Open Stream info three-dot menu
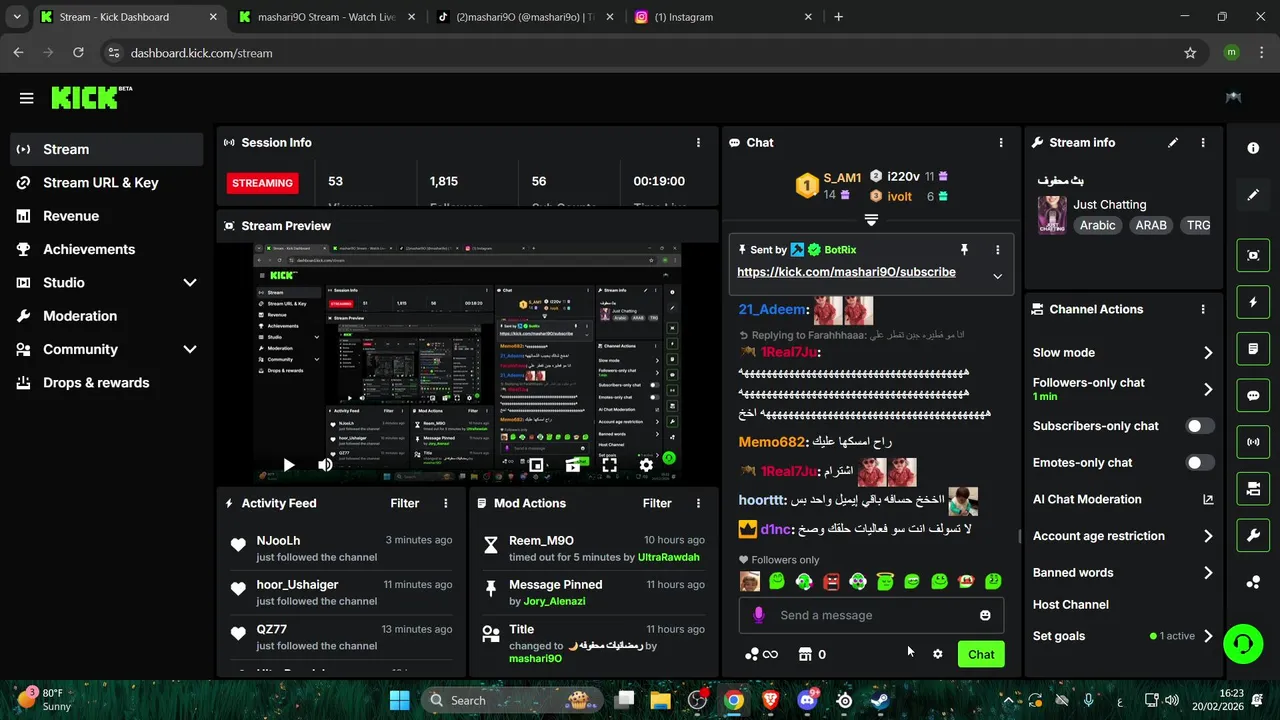This screenshot has width=1280, height=720. [1203, 143]
